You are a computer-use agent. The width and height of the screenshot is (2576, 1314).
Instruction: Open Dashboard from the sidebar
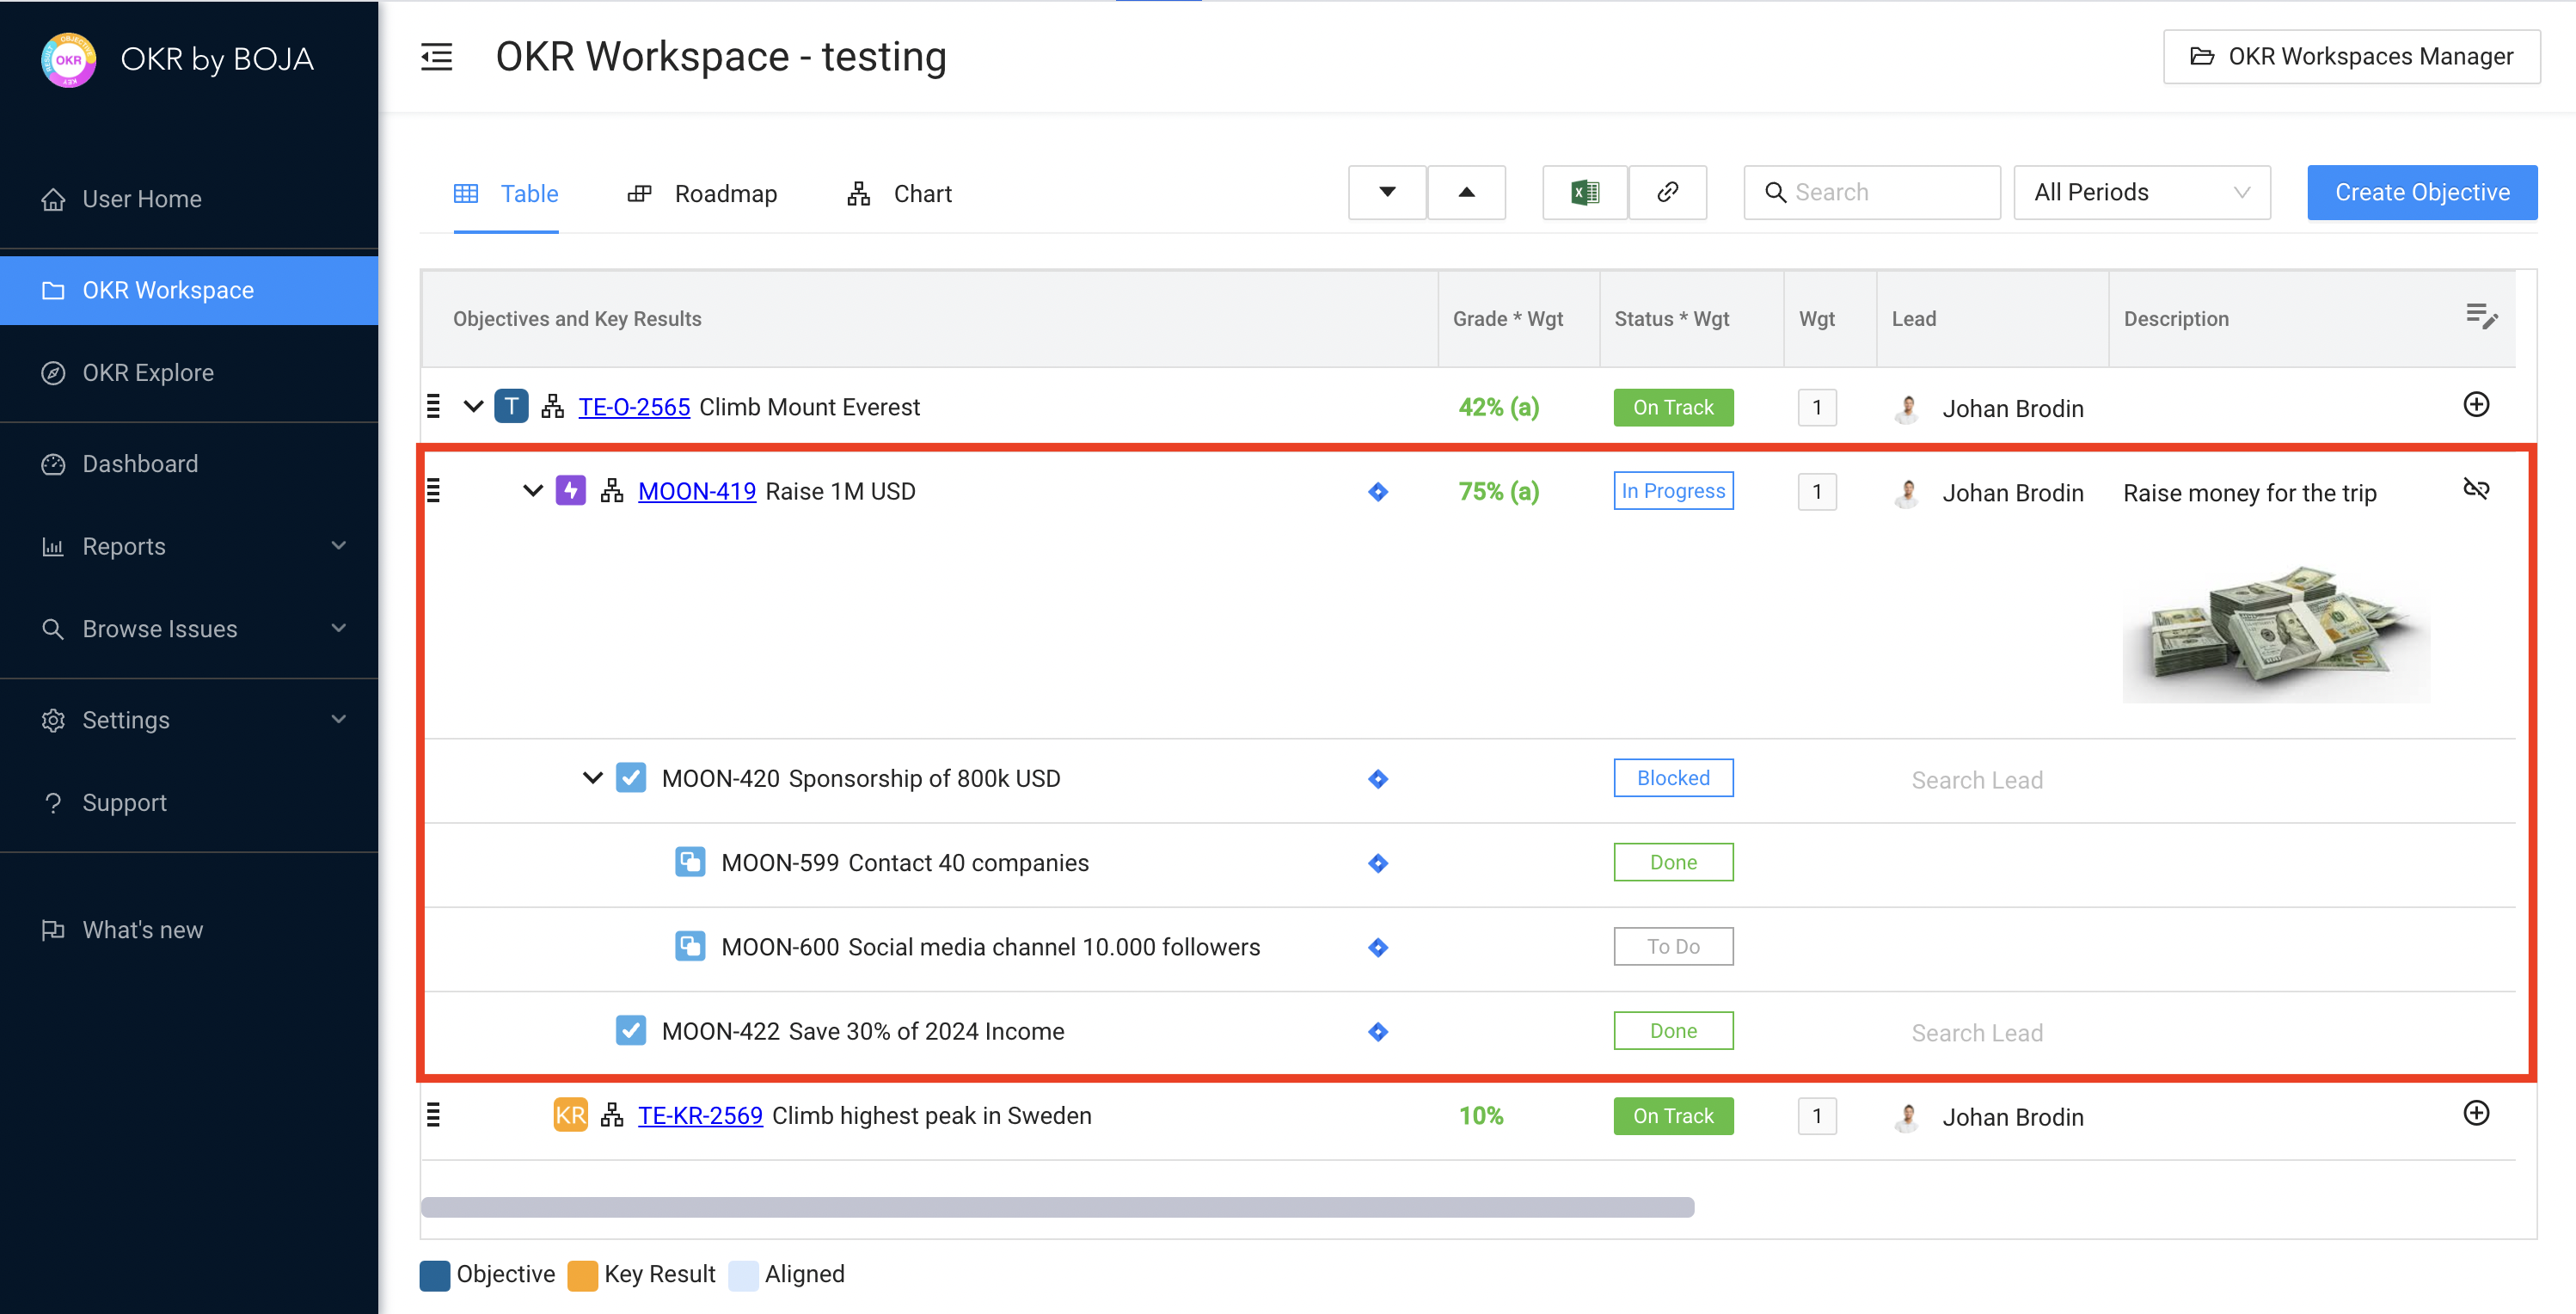tap(140, 464)
